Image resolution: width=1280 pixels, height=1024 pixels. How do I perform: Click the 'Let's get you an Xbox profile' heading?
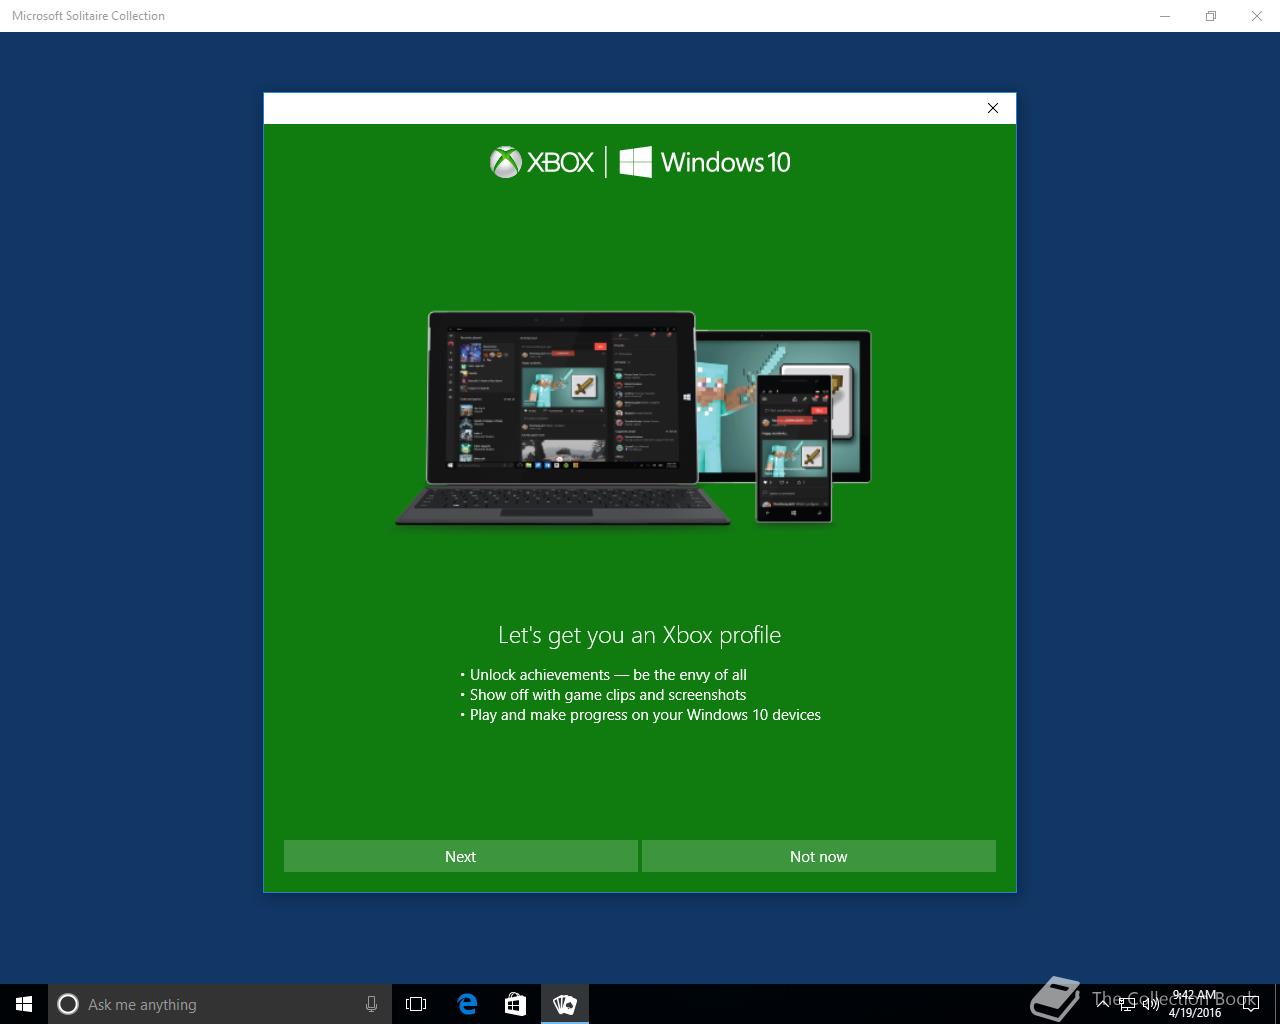(x=640, y=635)
